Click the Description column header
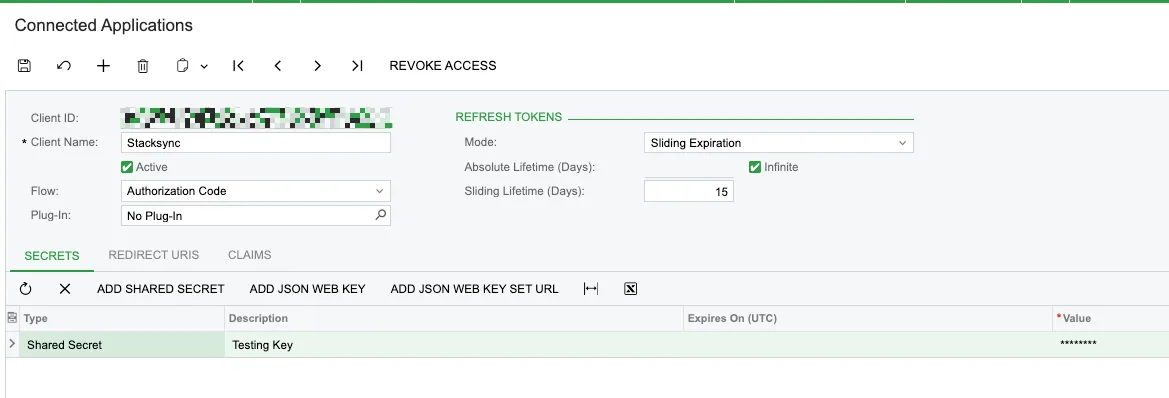This screenshot has width=1169, height=398. [x=454, y=318]
